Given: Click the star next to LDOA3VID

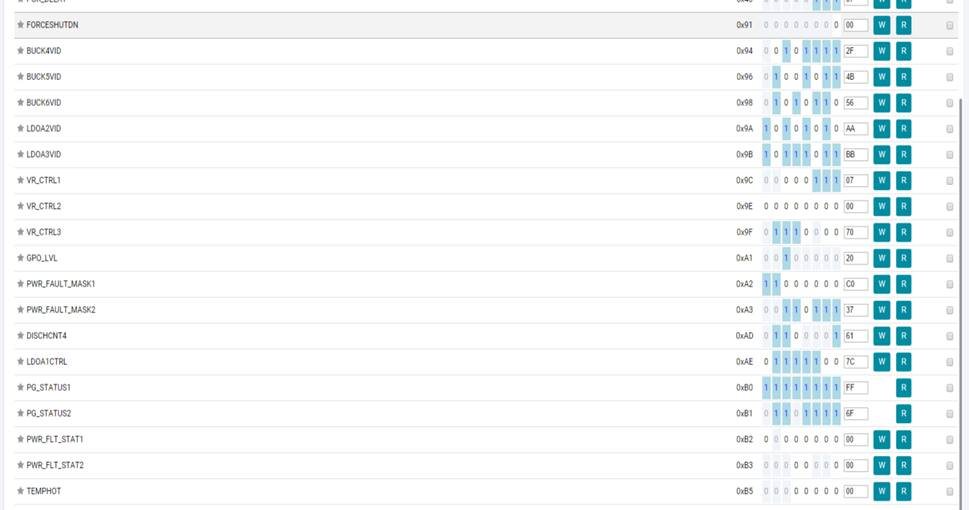Looking at the screenshot, I should click(20, 154).
